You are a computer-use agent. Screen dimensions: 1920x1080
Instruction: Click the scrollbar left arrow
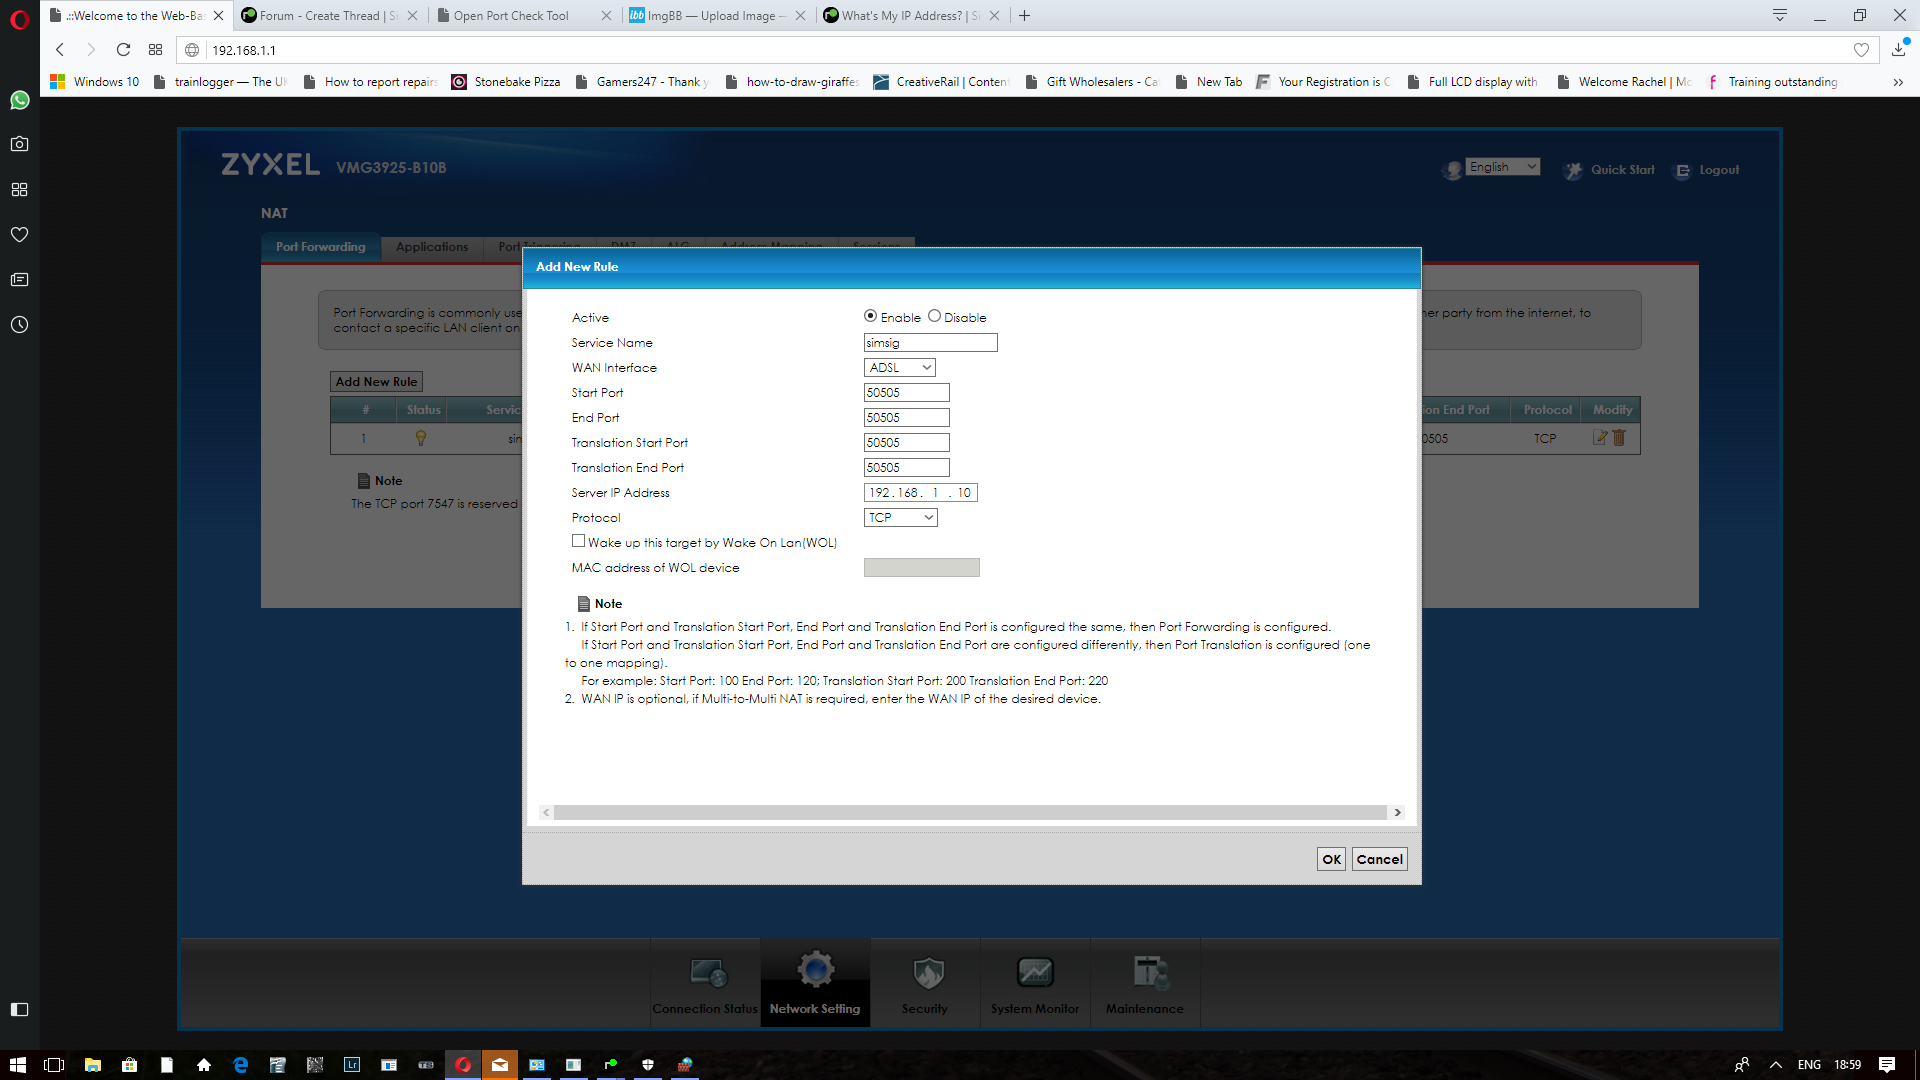[x=546, y=813]
